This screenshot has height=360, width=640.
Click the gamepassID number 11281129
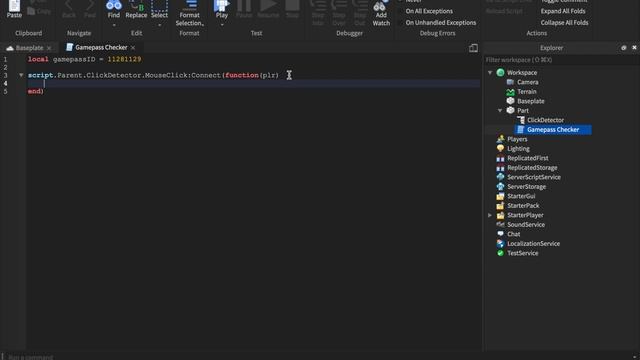124,59
